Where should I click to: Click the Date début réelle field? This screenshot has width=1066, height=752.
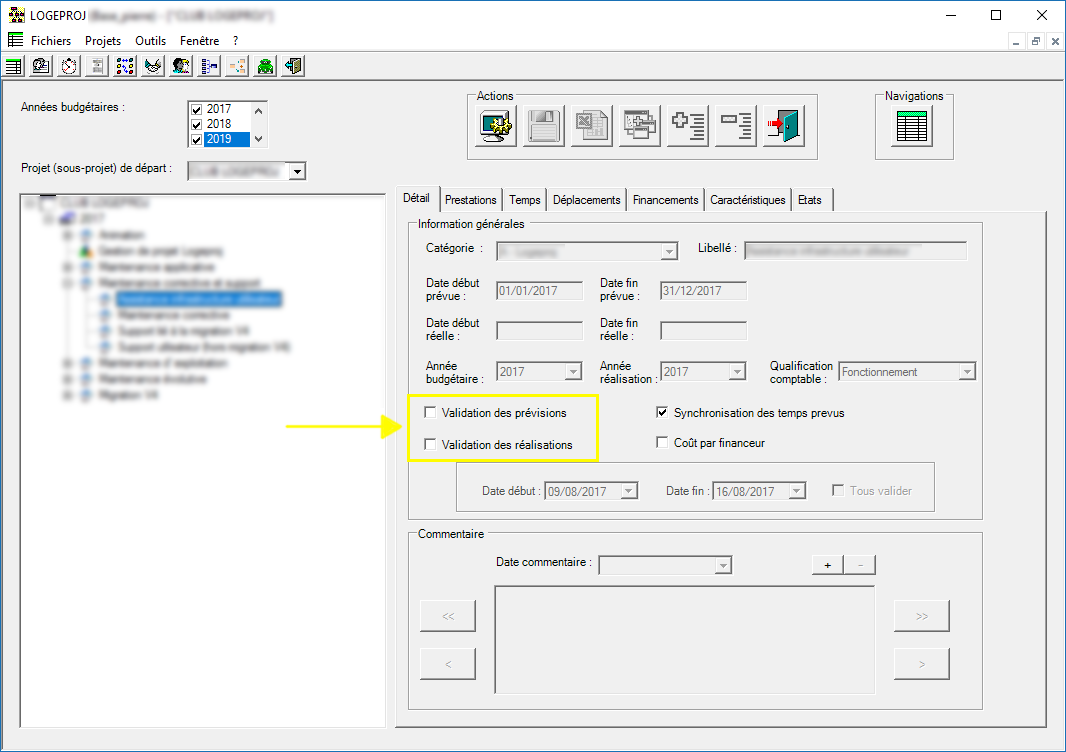pyautogui.click(x=540, y=331)
